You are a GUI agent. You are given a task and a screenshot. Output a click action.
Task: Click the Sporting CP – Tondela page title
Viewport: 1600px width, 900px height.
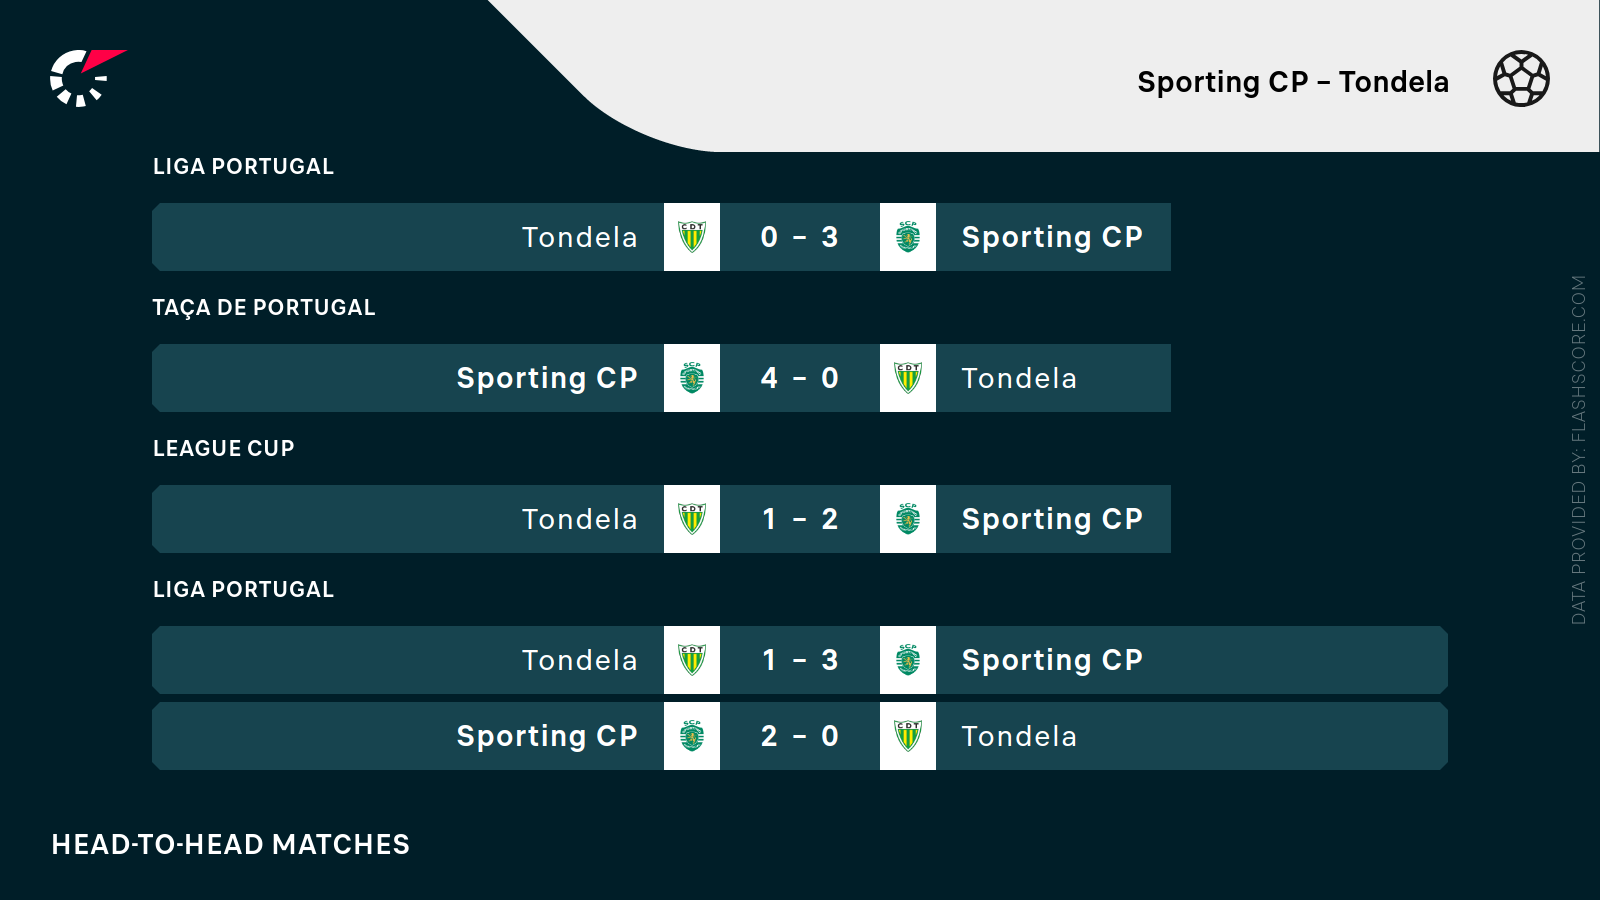click(1293, 82)
